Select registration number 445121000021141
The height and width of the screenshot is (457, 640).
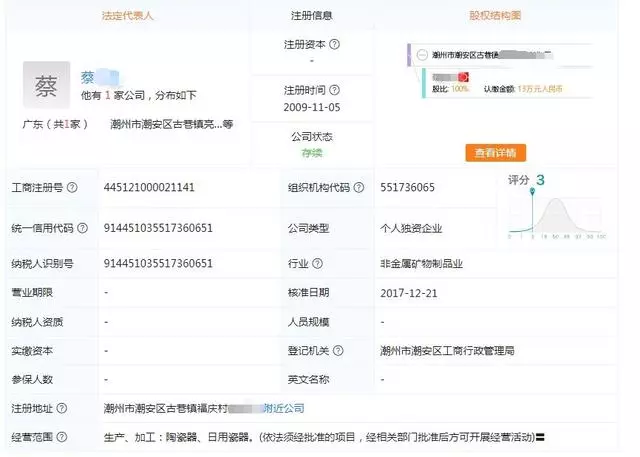click(149, 187)
